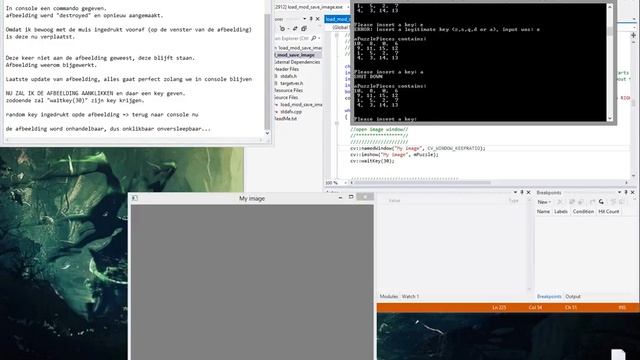Open Solution Explorer window position dropdown

pyautogui.click(x=304, y=19)
